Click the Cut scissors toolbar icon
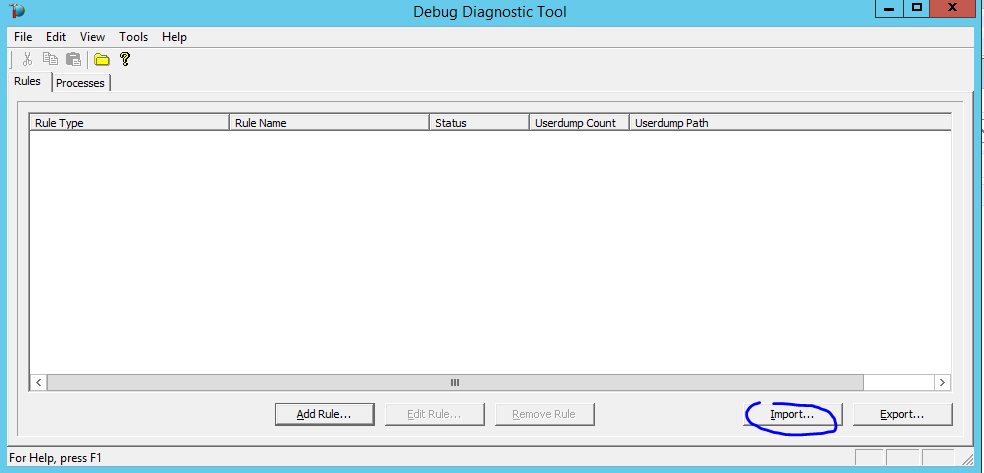 point(28,59)
